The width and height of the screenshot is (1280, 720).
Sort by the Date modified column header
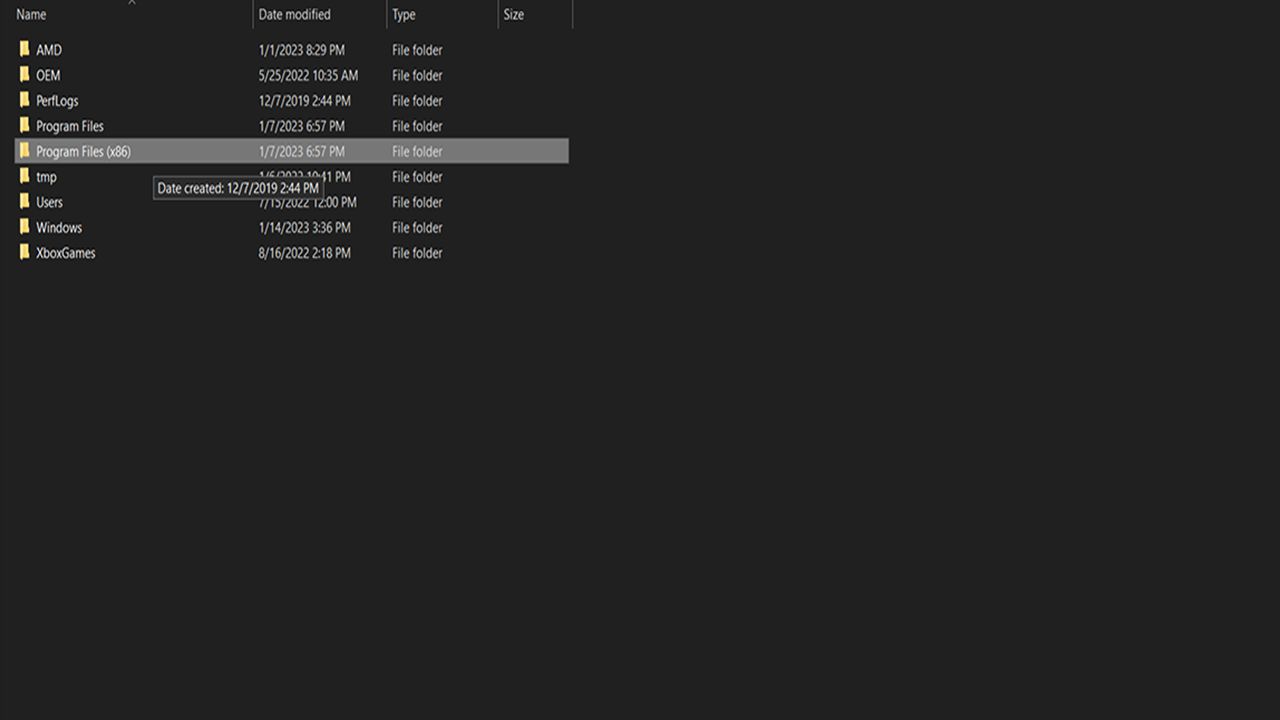tap(294, 15)
